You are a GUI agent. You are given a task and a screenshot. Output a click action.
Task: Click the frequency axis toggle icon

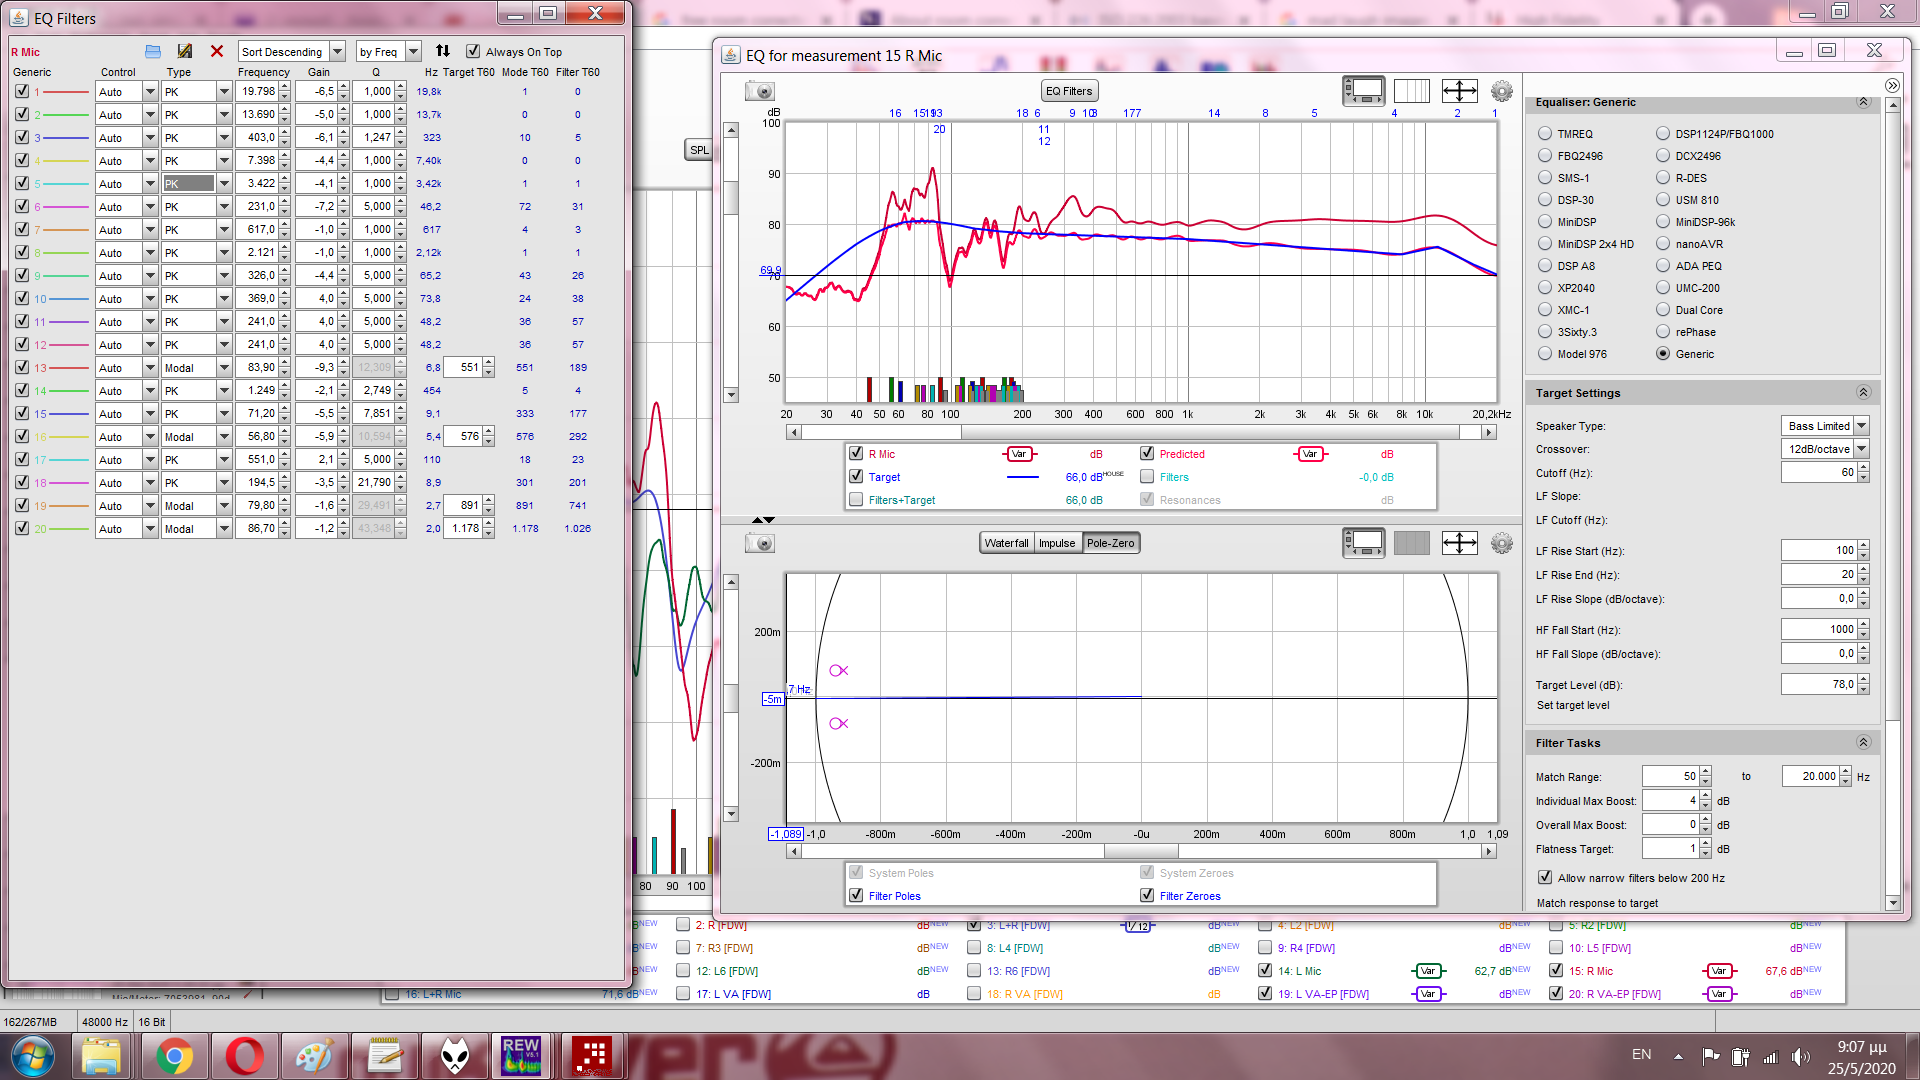click(x=1411, y=91)
